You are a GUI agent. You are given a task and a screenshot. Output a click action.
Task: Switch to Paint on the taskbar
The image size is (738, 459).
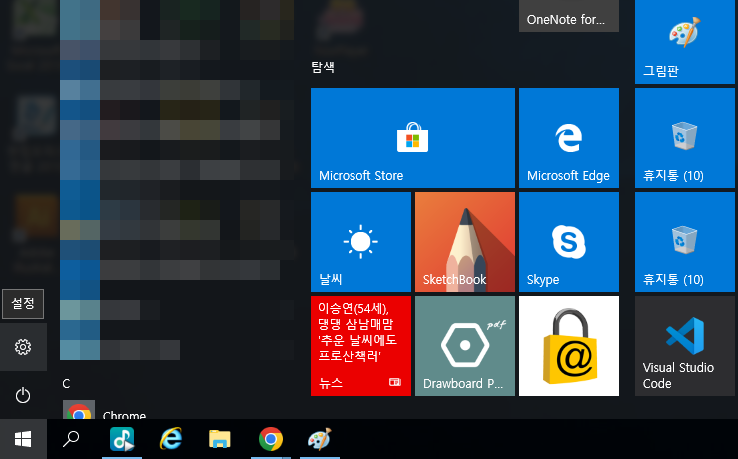click(x=320, y=439)
